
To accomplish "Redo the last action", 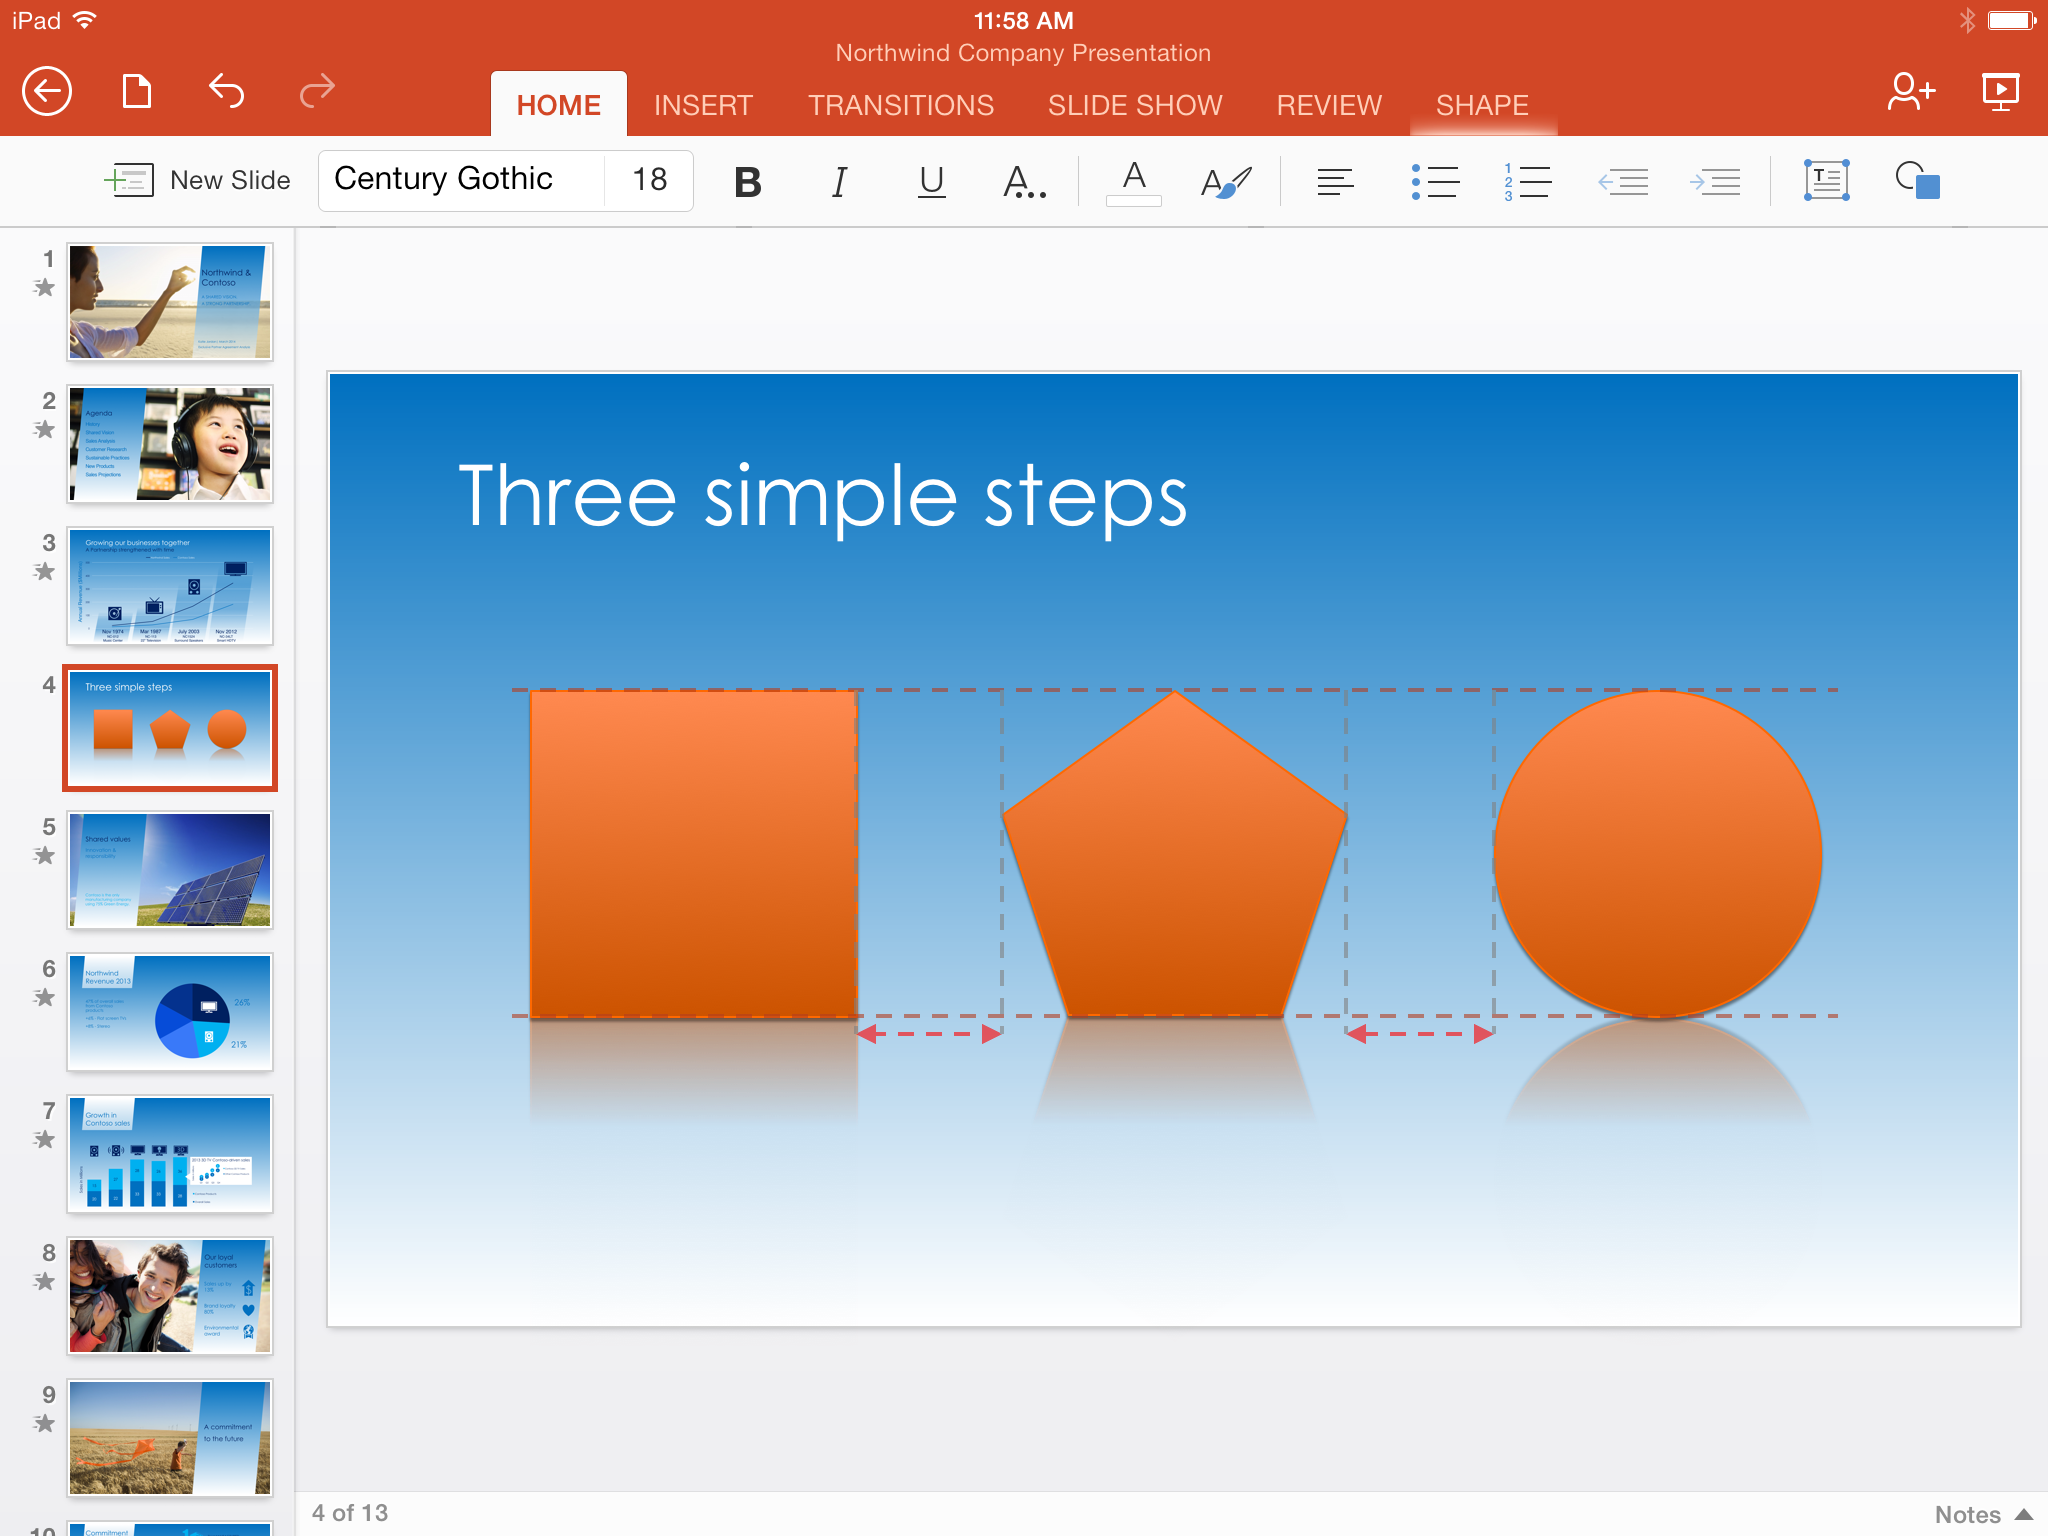I will pos(316,91).
